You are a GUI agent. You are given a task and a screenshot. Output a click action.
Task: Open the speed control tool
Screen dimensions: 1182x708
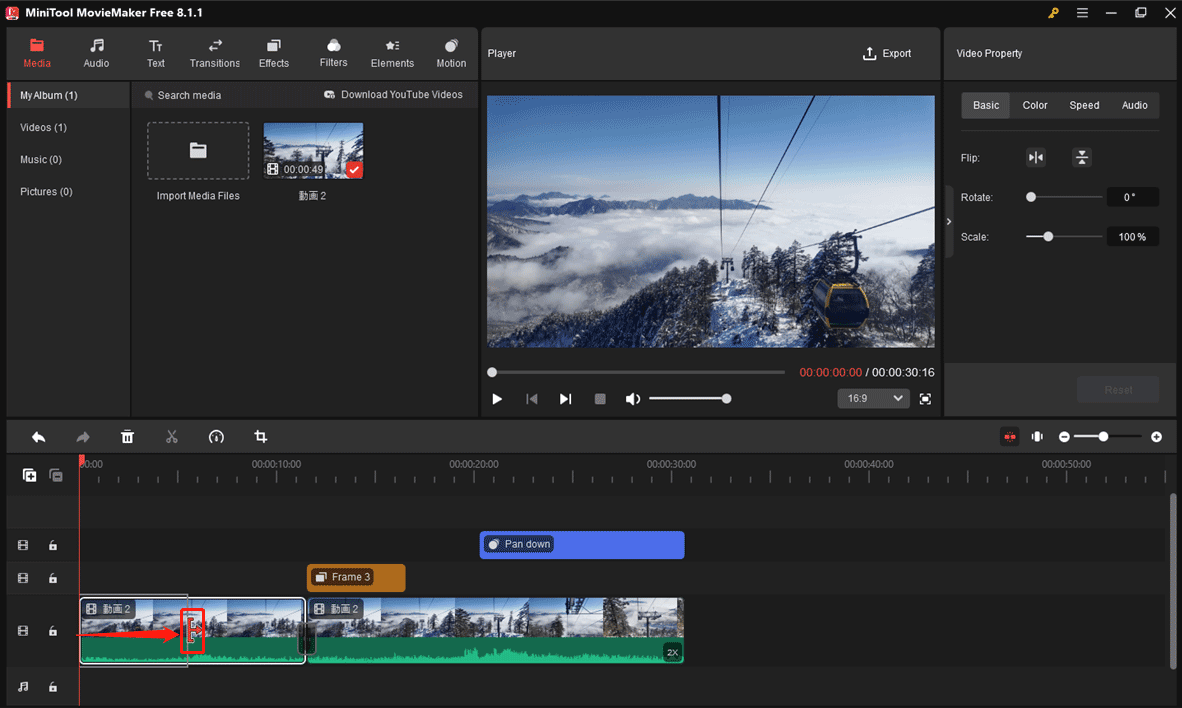[216, 437]
